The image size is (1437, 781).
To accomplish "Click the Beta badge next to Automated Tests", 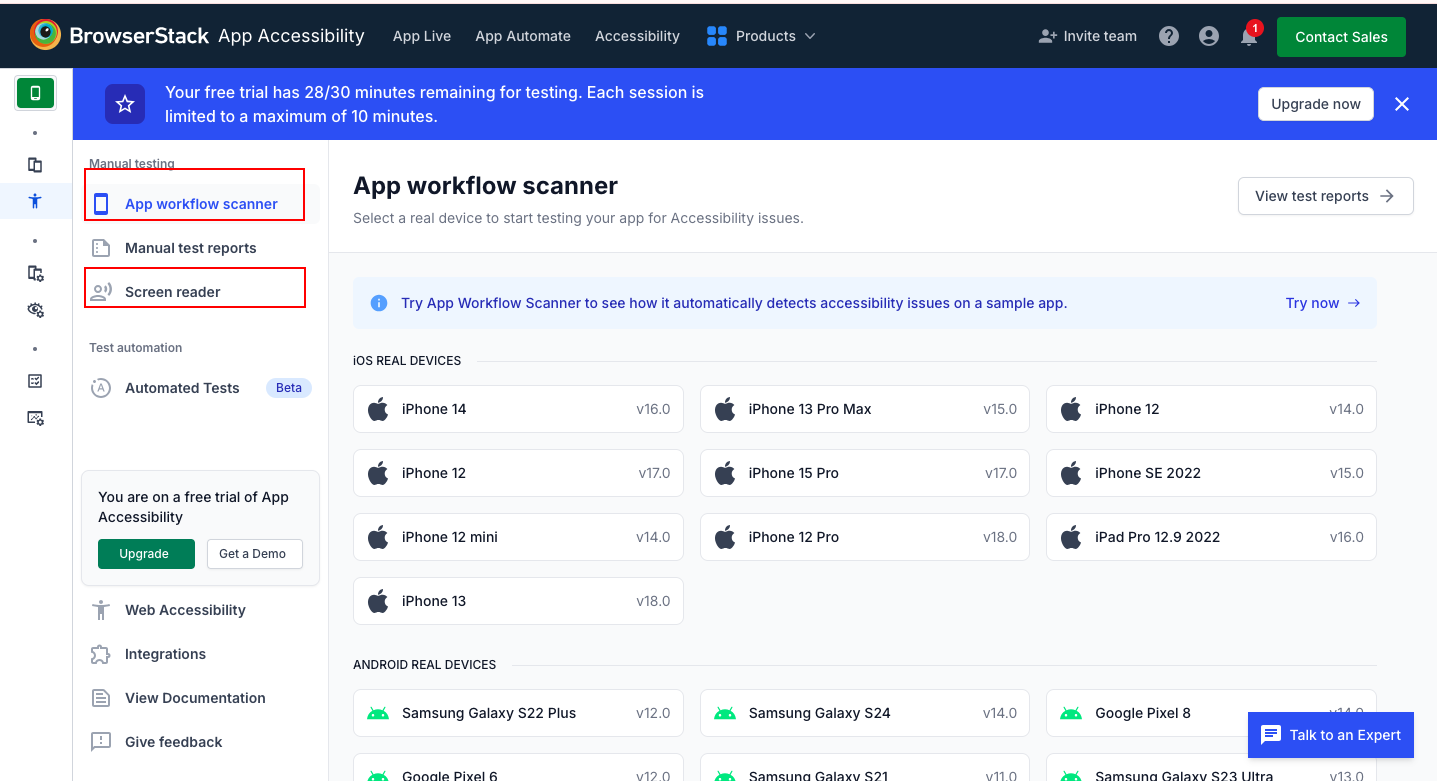I will pos(289,388).
